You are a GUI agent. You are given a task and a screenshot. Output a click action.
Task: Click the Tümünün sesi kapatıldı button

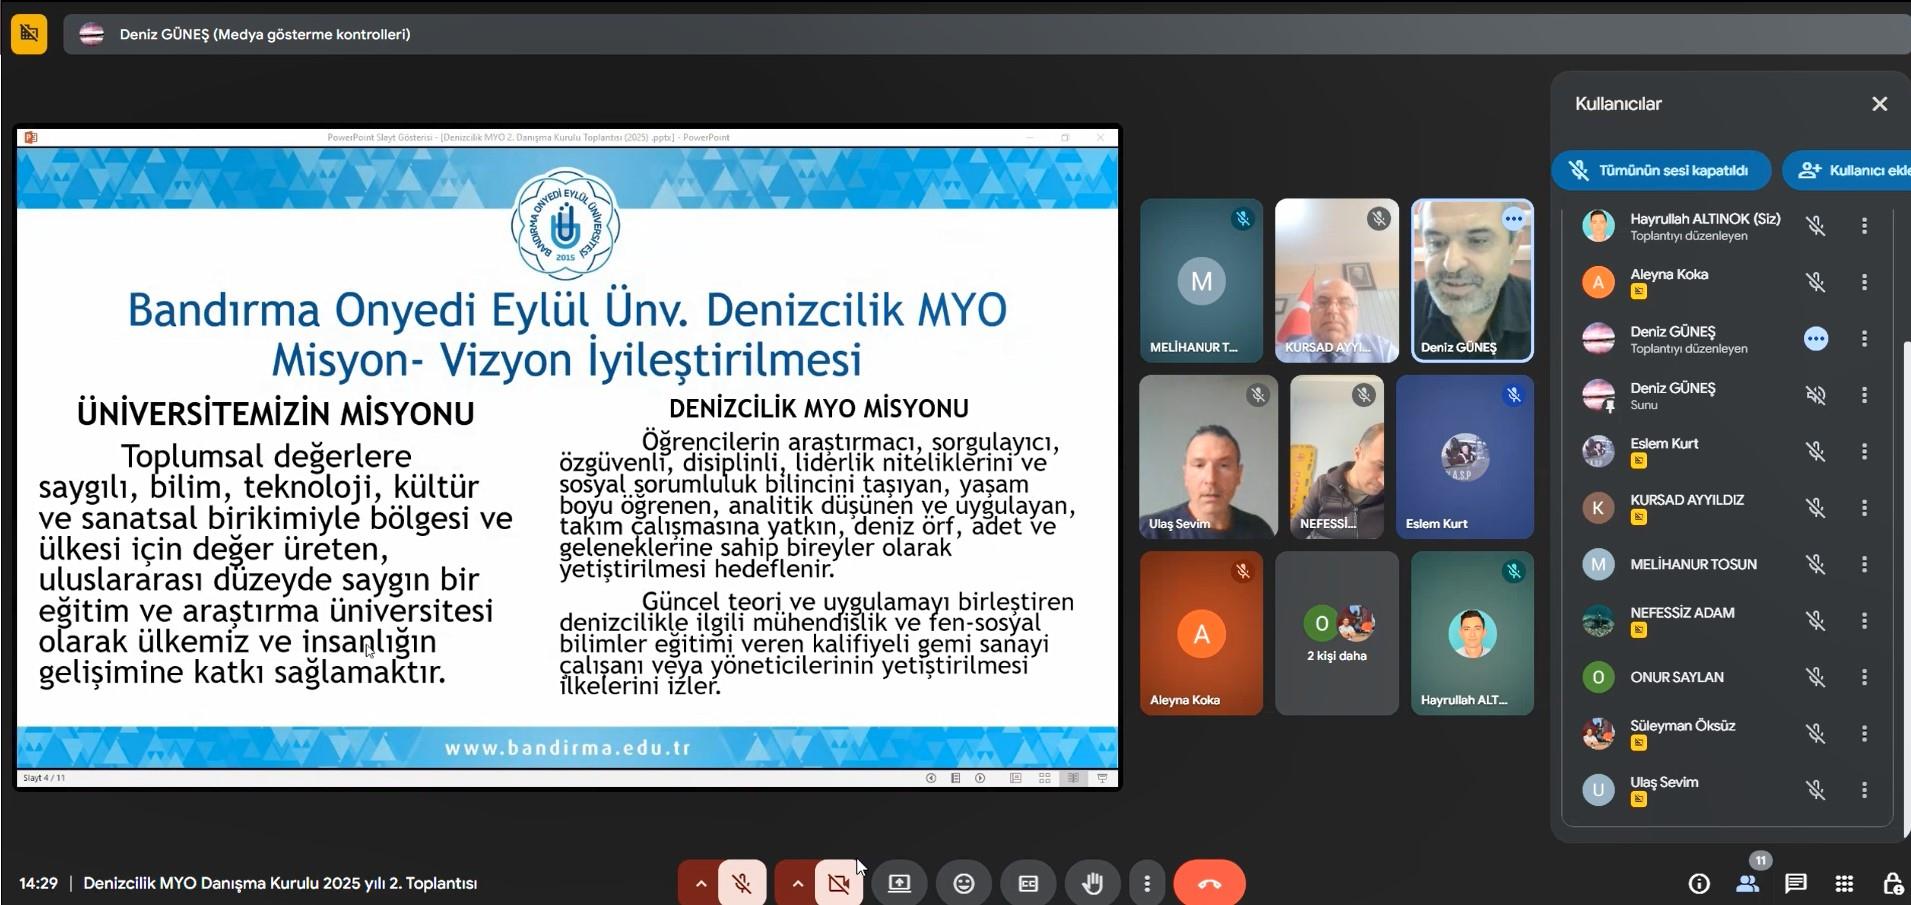[1661, 170]
